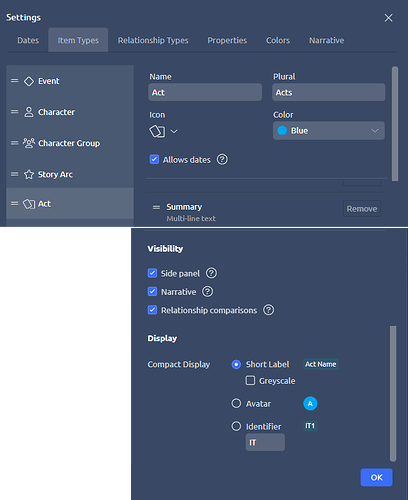Image resolution: width=408 pixels, height=500 pixels.
Task: Open help for Relationship comparisons
Action: coord(269,310)
